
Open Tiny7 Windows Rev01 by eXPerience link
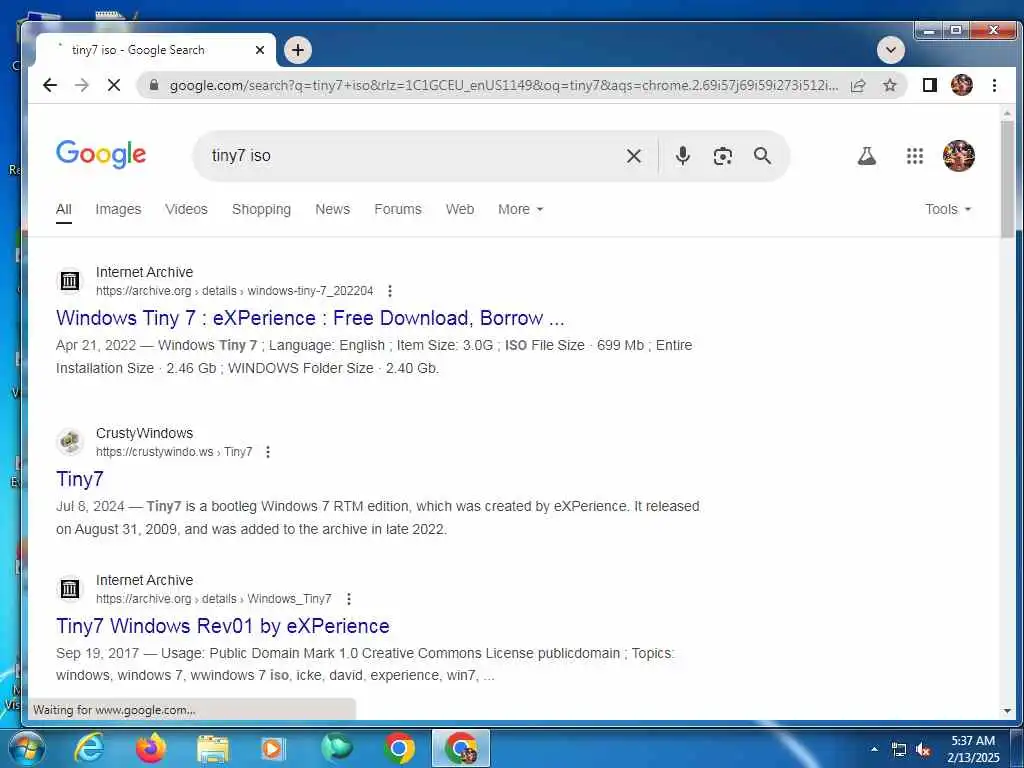[223, 626]
